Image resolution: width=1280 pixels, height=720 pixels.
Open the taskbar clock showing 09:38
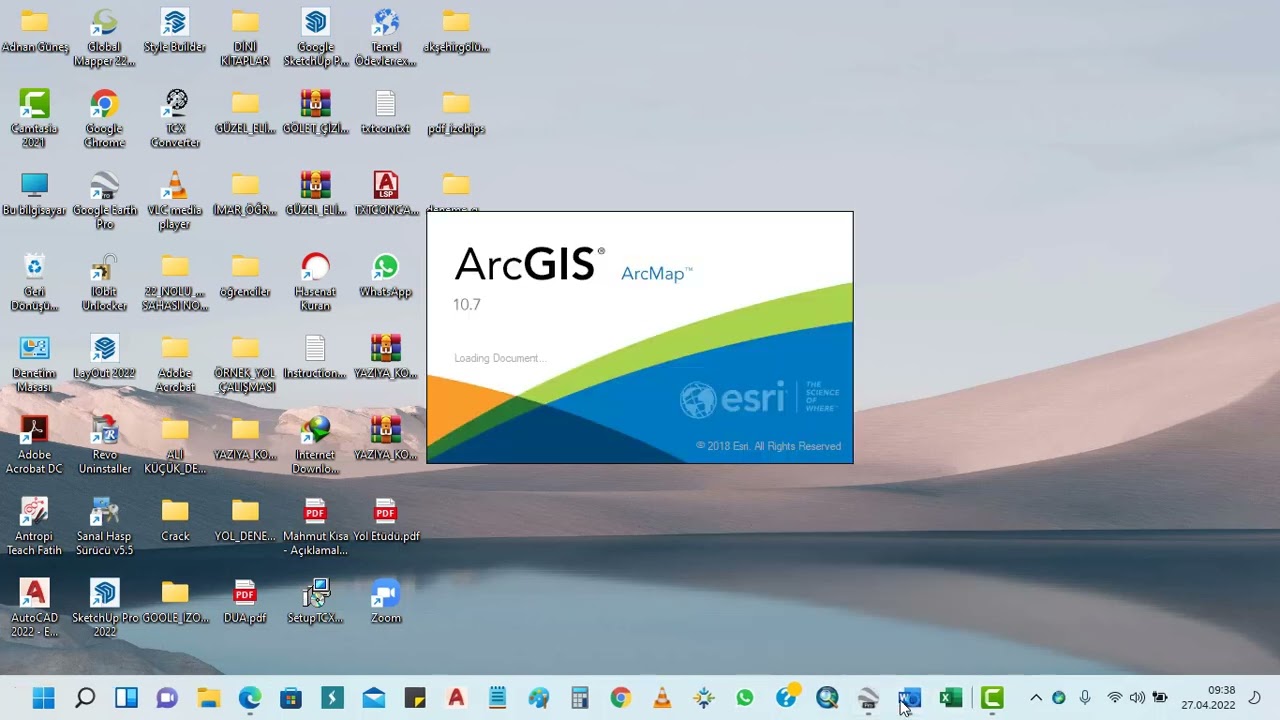coord(1208,698)
